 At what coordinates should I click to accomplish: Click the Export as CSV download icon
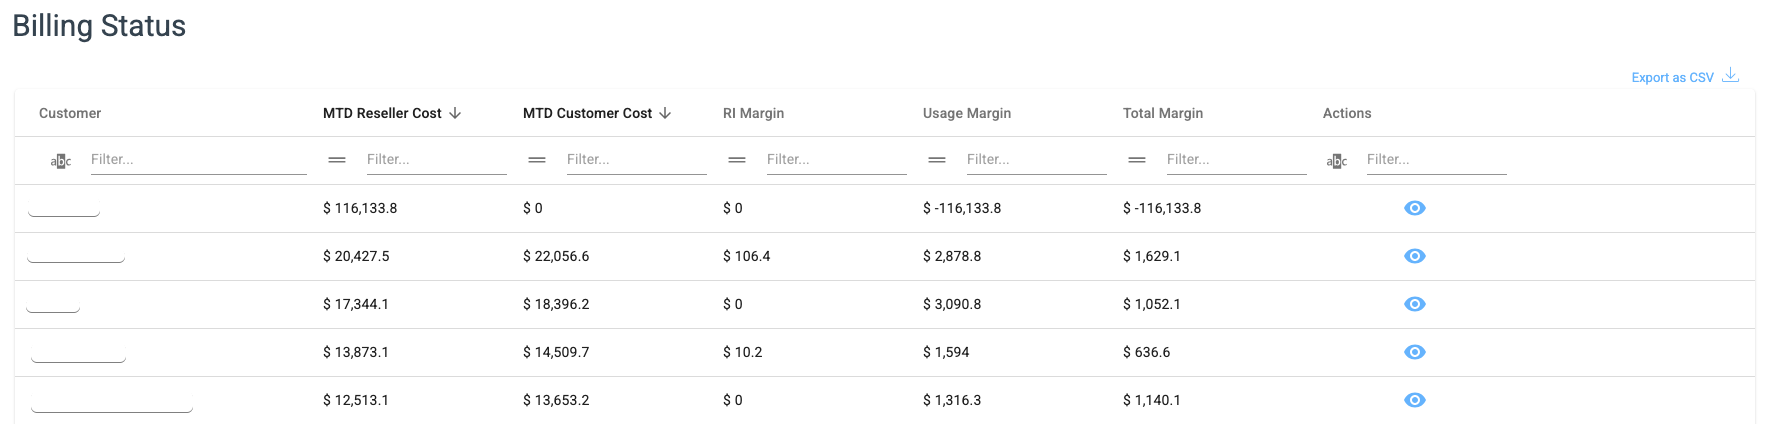(x=1731, y=76)
